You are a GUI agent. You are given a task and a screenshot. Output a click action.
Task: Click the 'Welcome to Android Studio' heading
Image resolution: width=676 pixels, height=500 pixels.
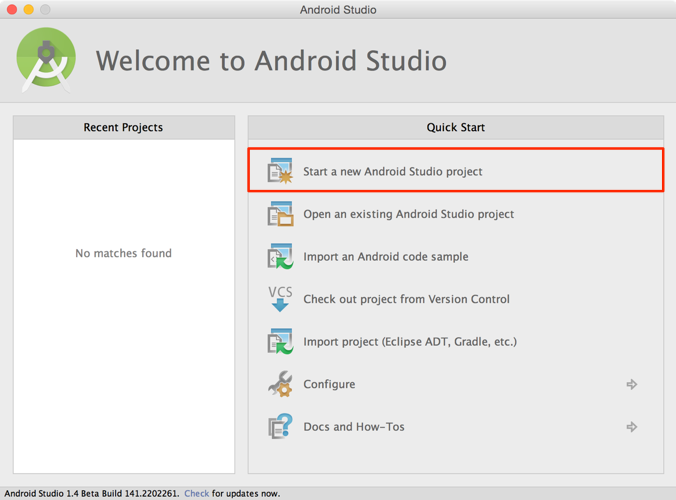[x=271, y=60]
